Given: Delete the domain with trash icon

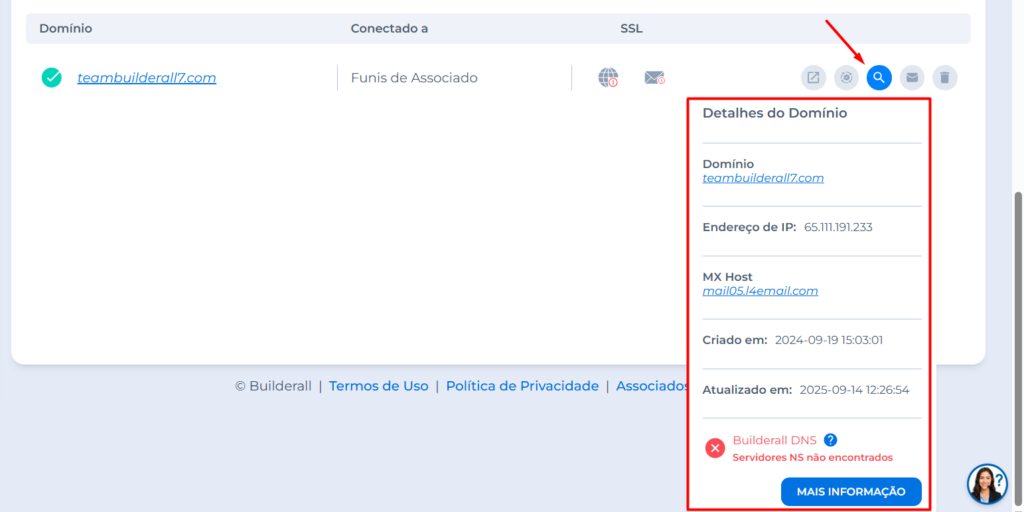Looking at the screenshot, I should (944, 77).
